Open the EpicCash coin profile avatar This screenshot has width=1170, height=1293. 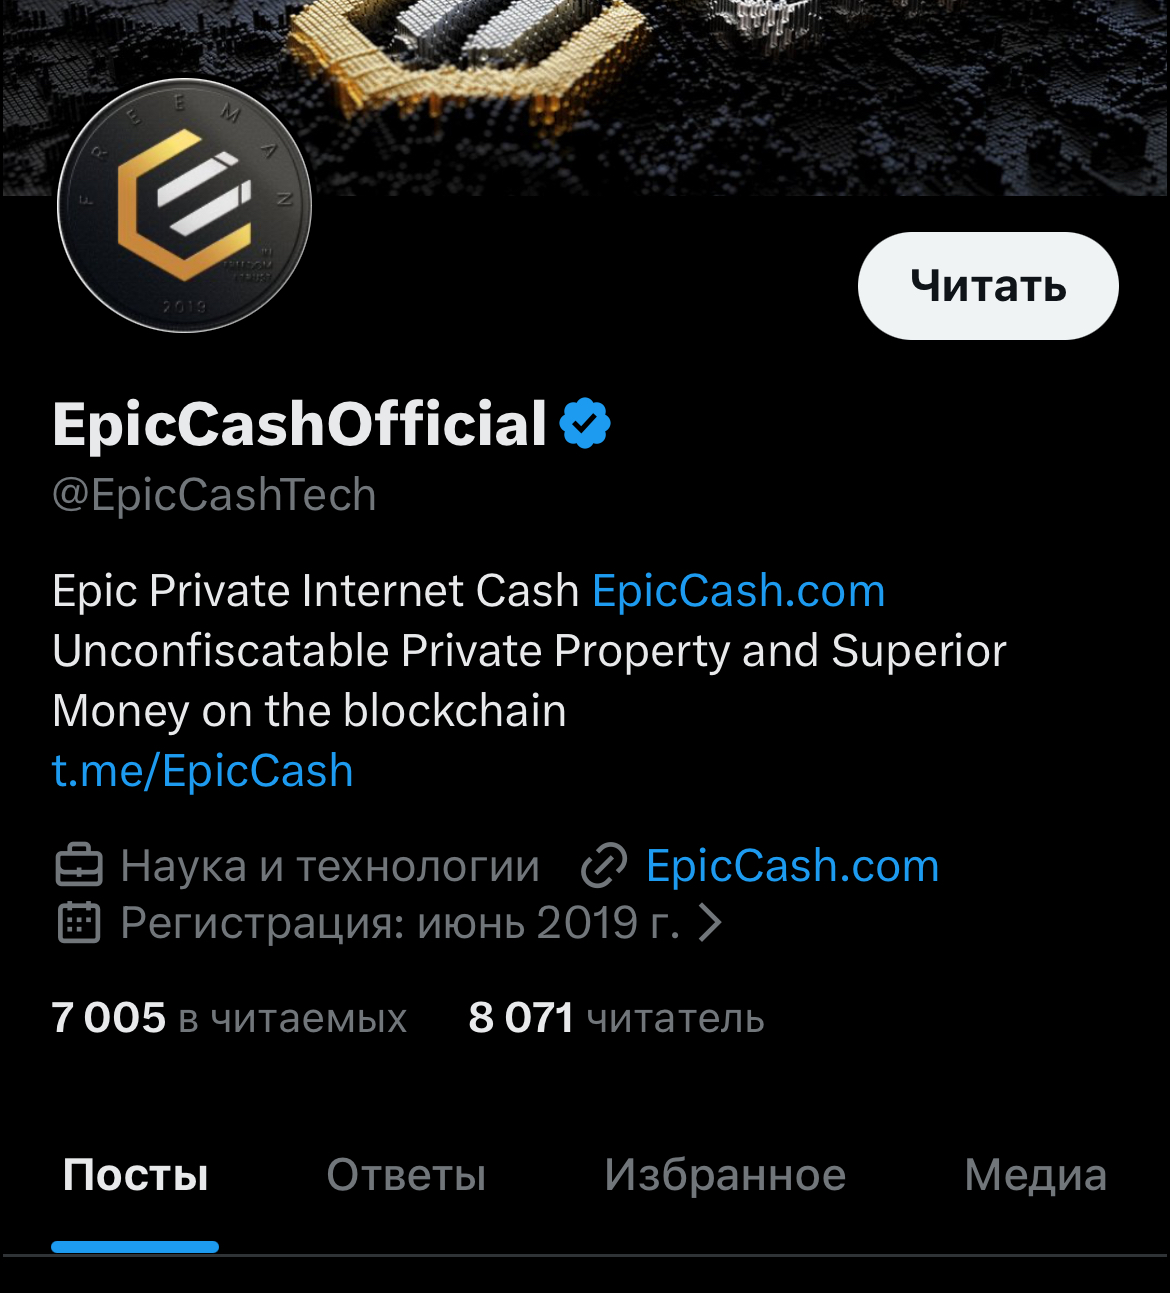tap(185, 206)
